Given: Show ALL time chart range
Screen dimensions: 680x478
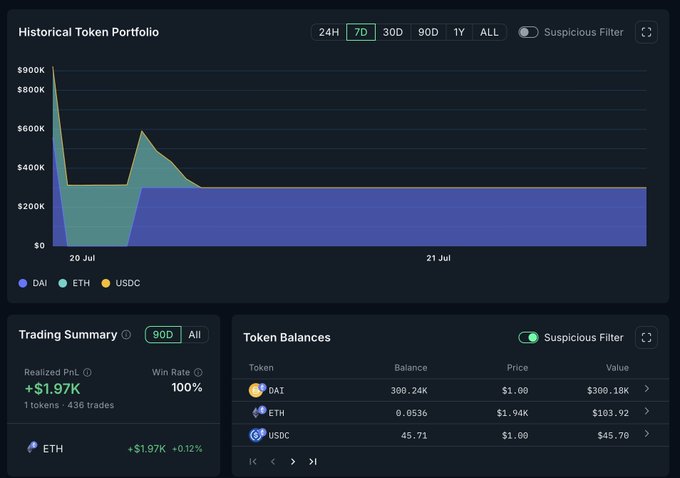Looking at the screenshot, I should tap(489, 32).
